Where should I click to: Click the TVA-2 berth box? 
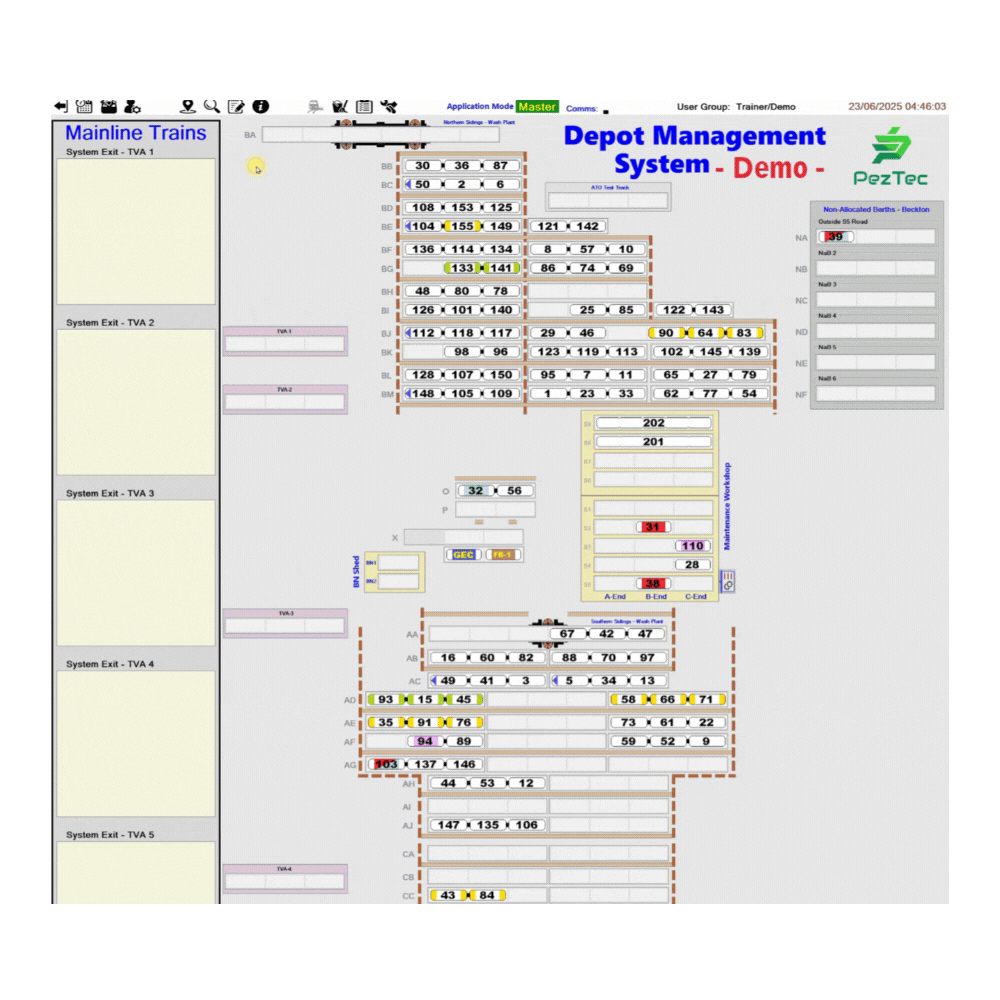point(285,402)
